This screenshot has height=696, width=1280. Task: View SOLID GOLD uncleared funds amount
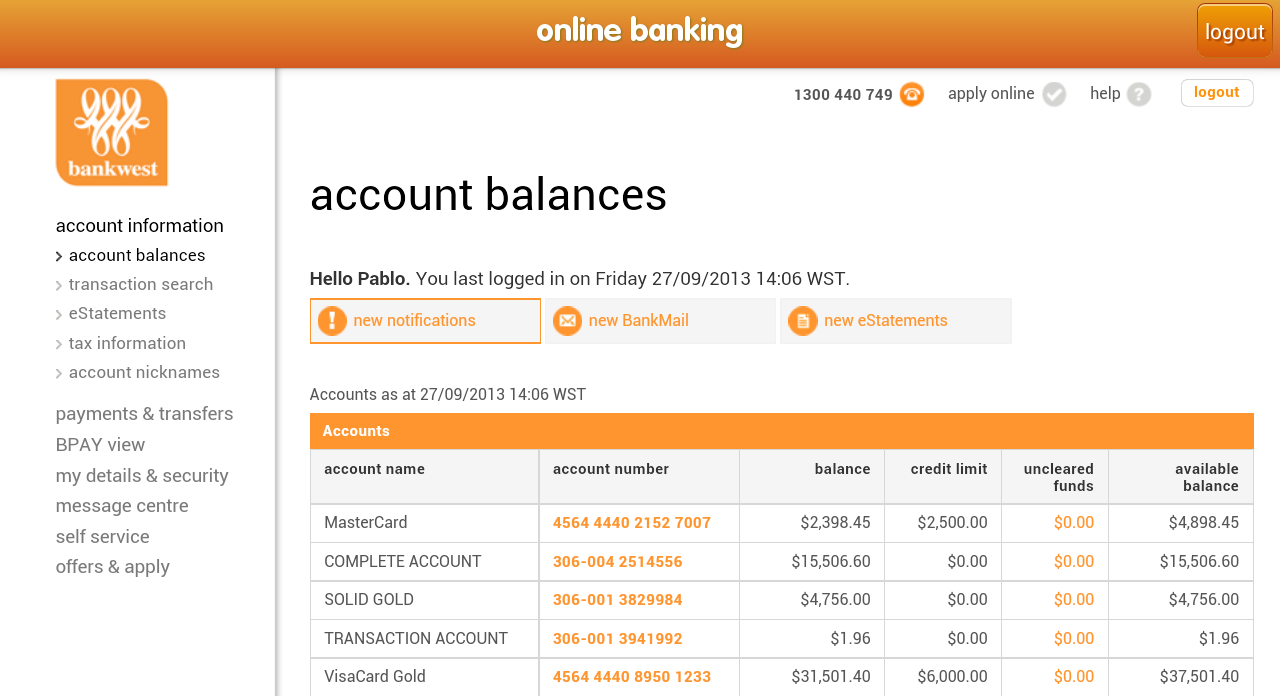click(1073, 600)
